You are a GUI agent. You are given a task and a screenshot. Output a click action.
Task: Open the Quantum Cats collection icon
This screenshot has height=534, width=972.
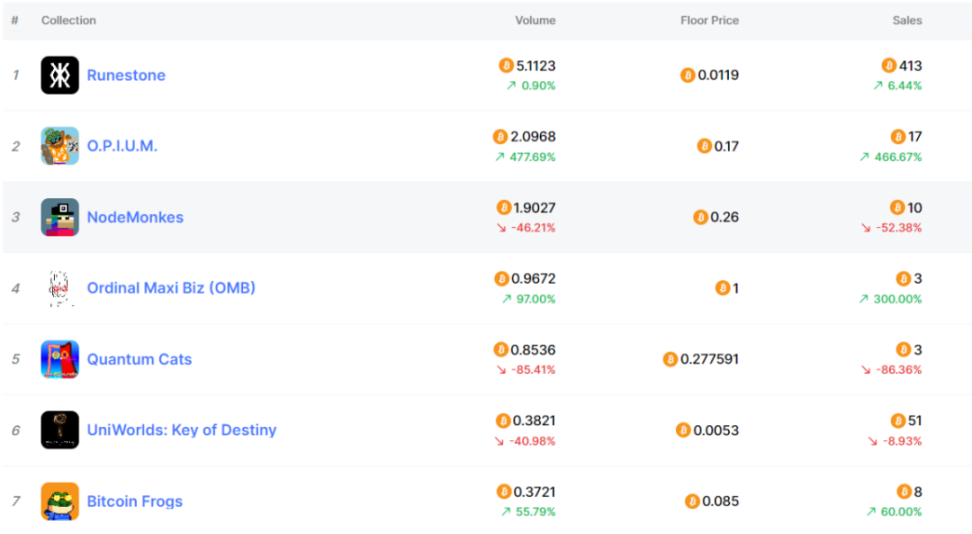[60, 359]
